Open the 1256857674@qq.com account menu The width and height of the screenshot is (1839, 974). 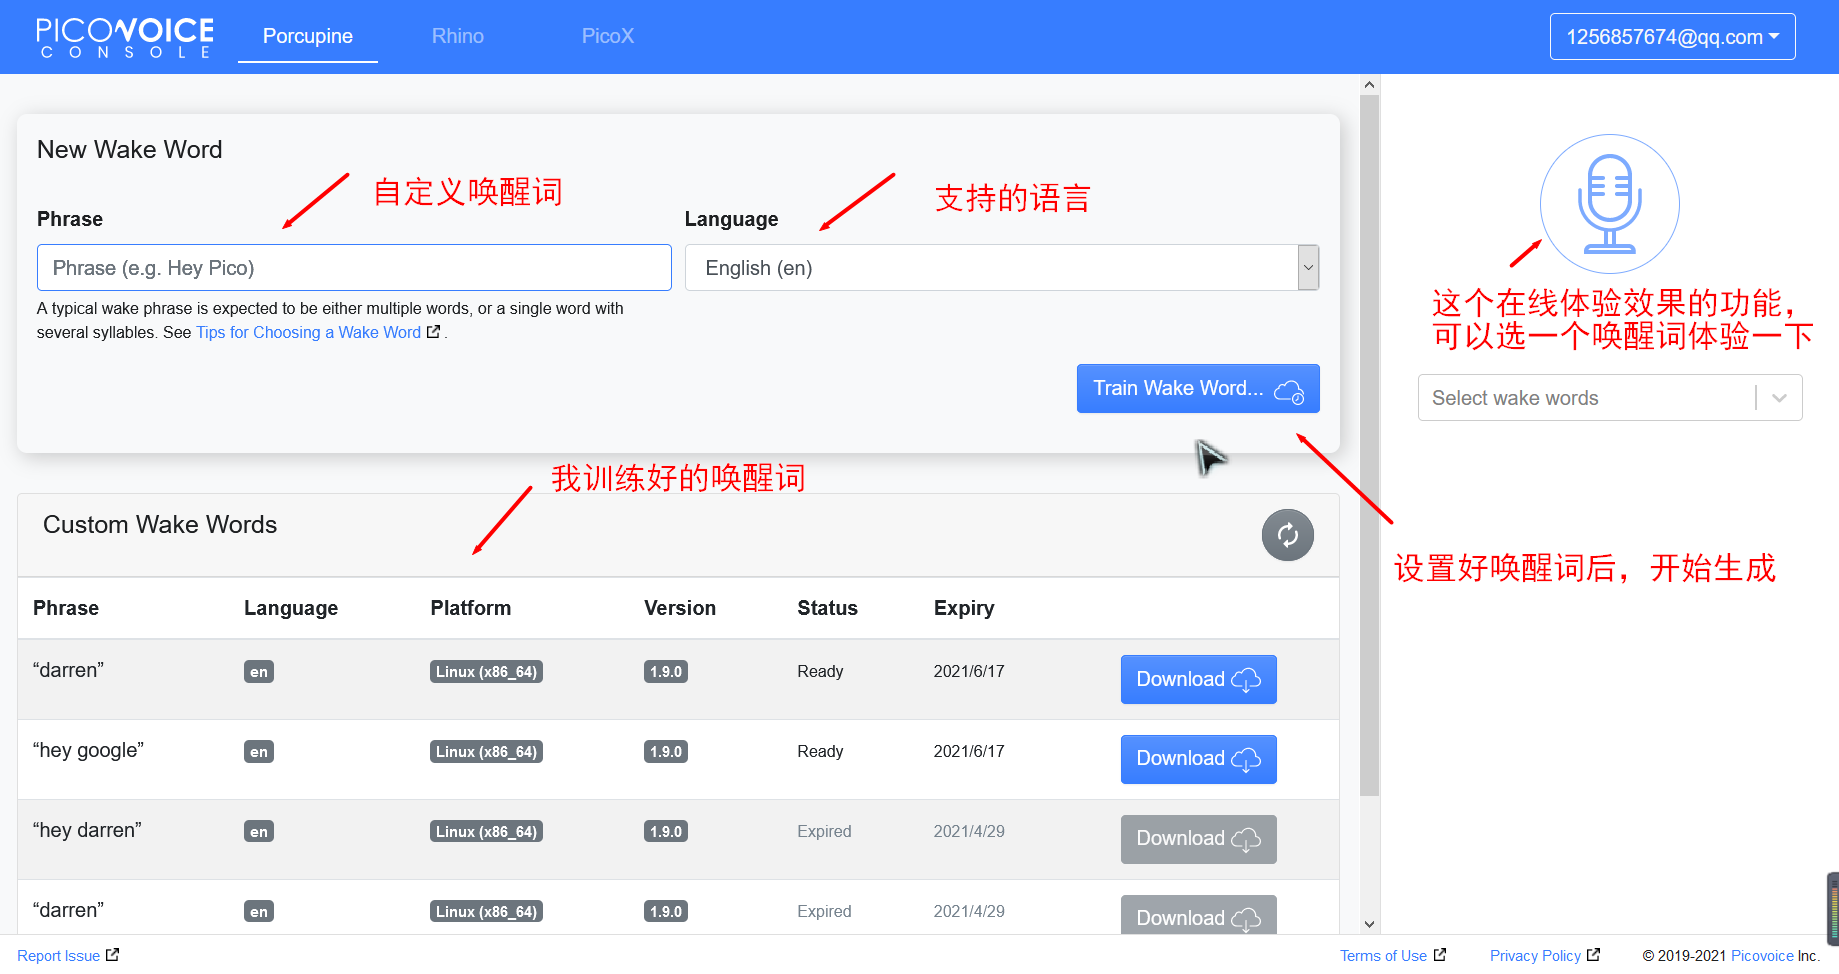1671,36
